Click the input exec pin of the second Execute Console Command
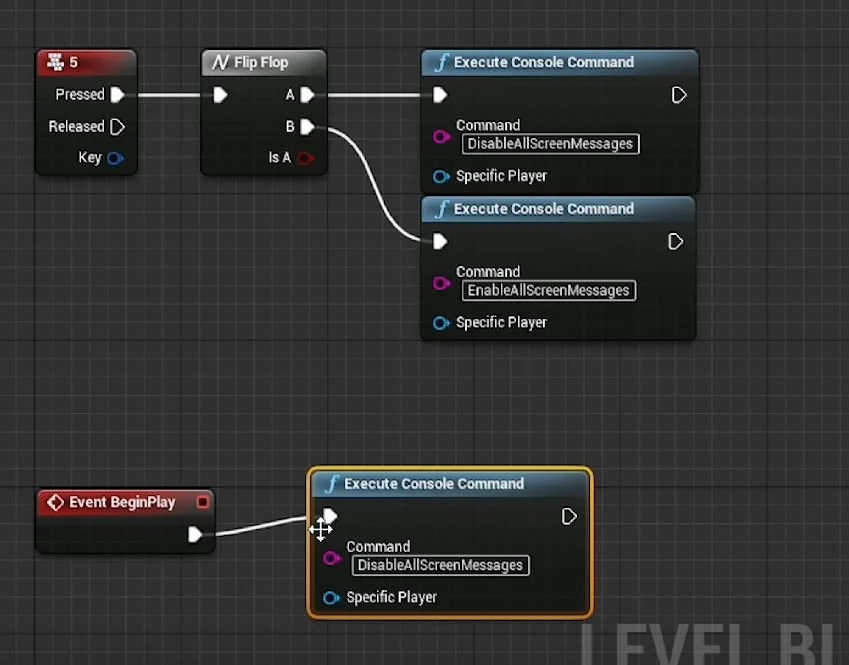 [x=438, y=241]
